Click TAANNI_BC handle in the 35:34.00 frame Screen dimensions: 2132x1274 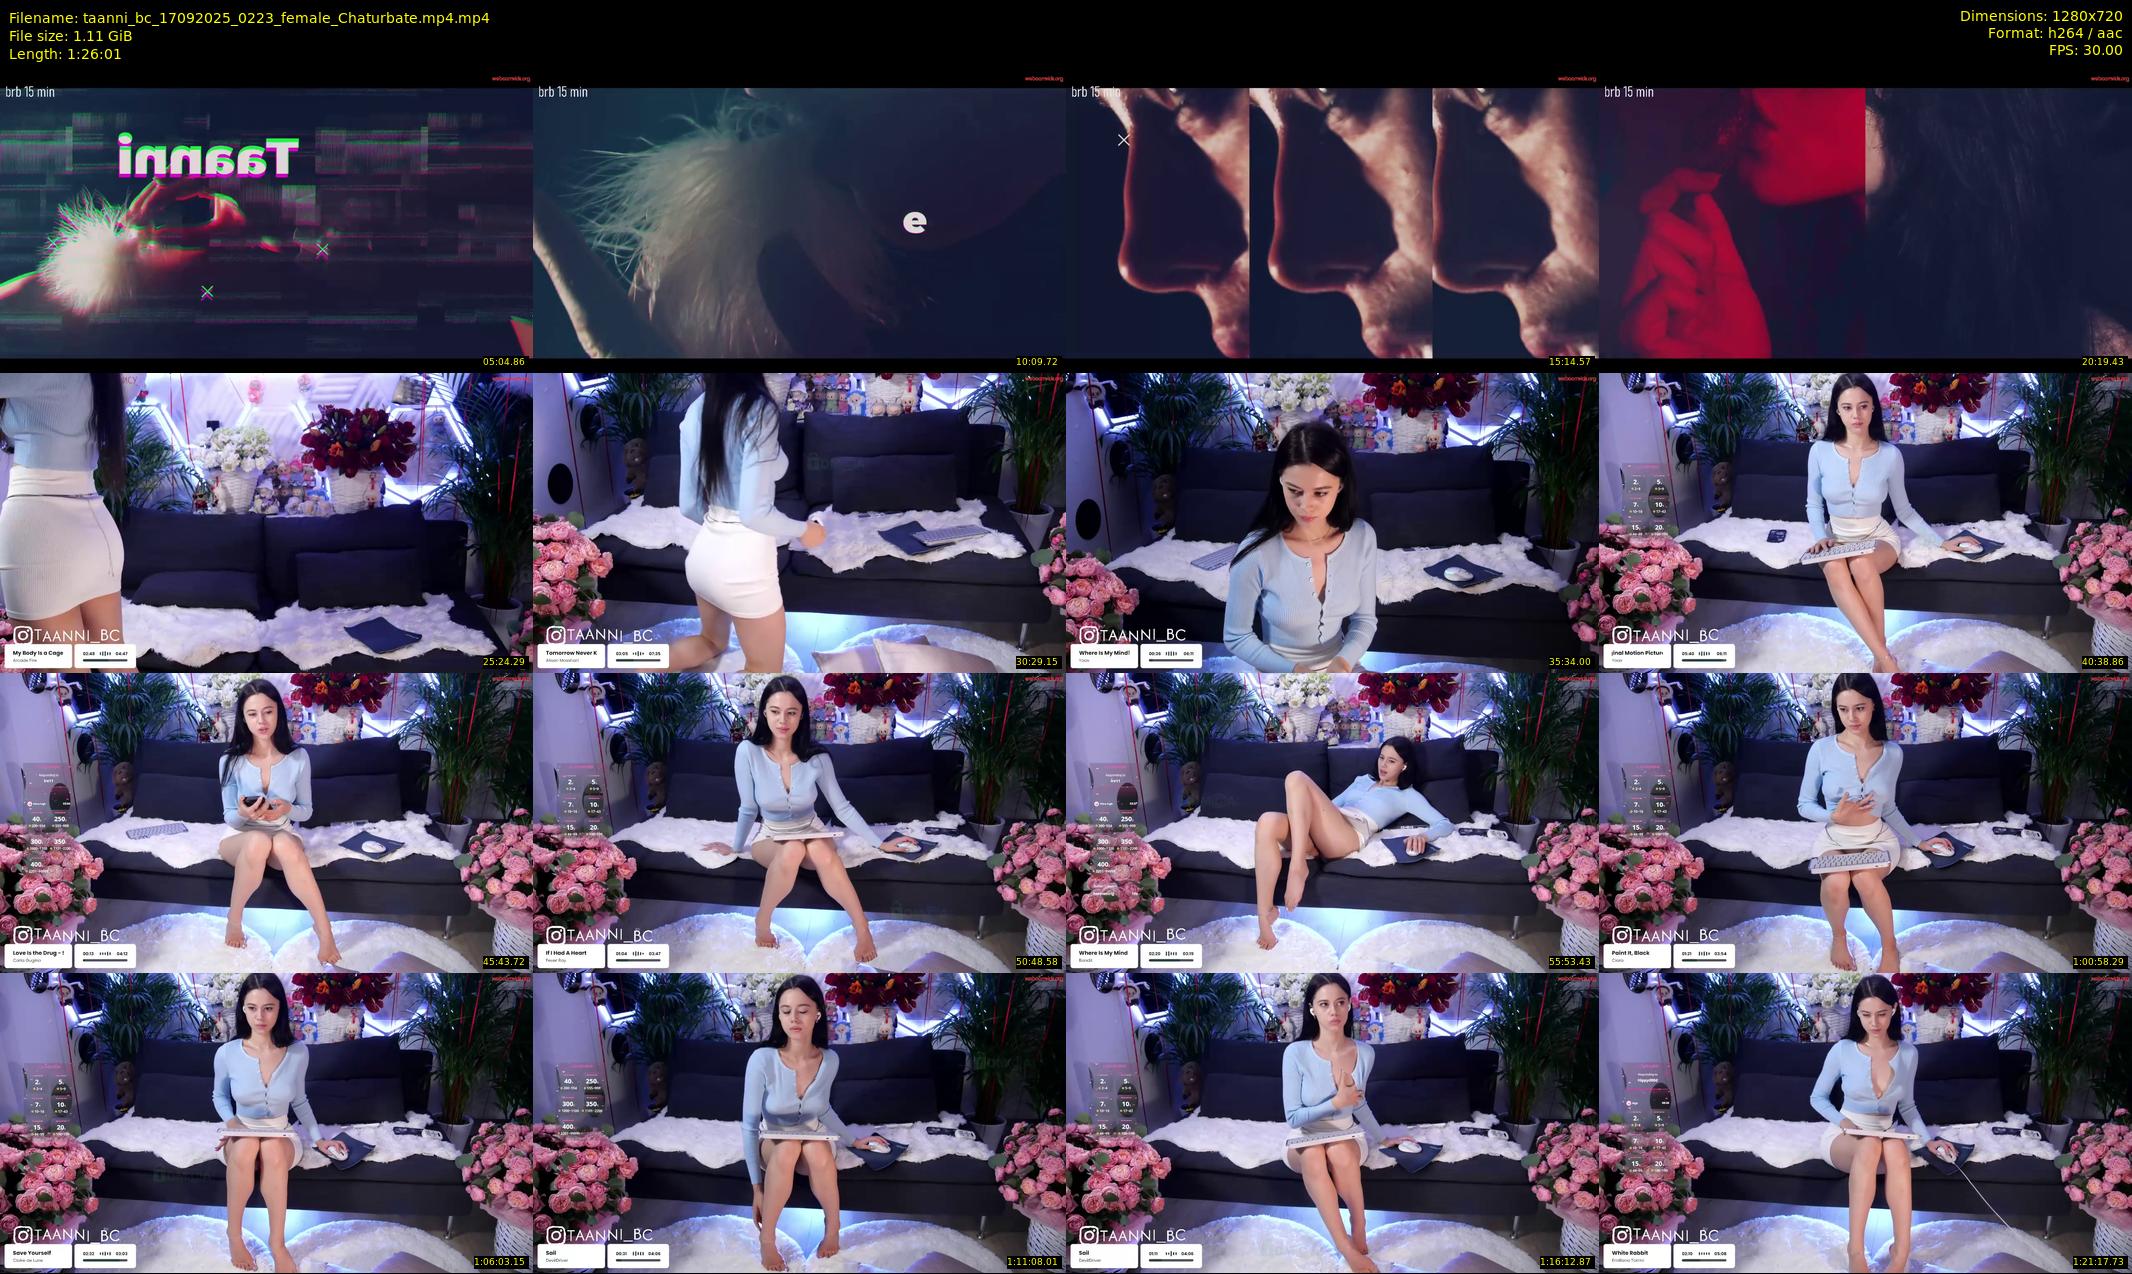(x=1143, y=635)
